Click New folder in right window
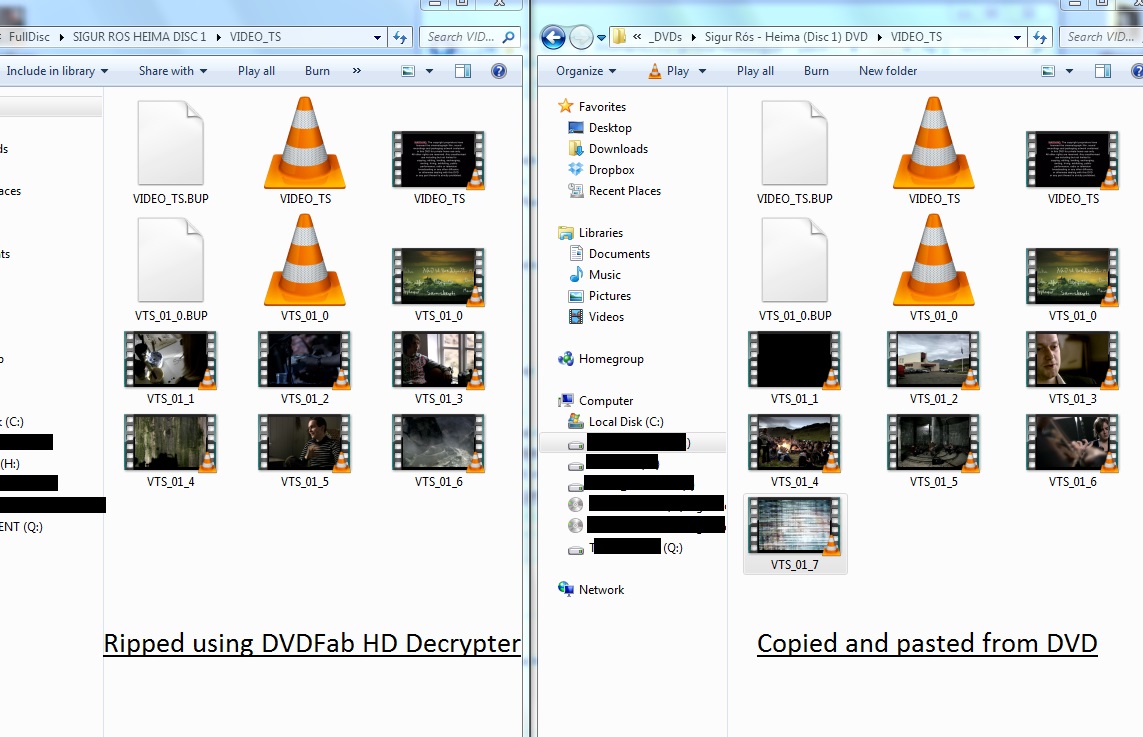 click(x=888, y=71)
